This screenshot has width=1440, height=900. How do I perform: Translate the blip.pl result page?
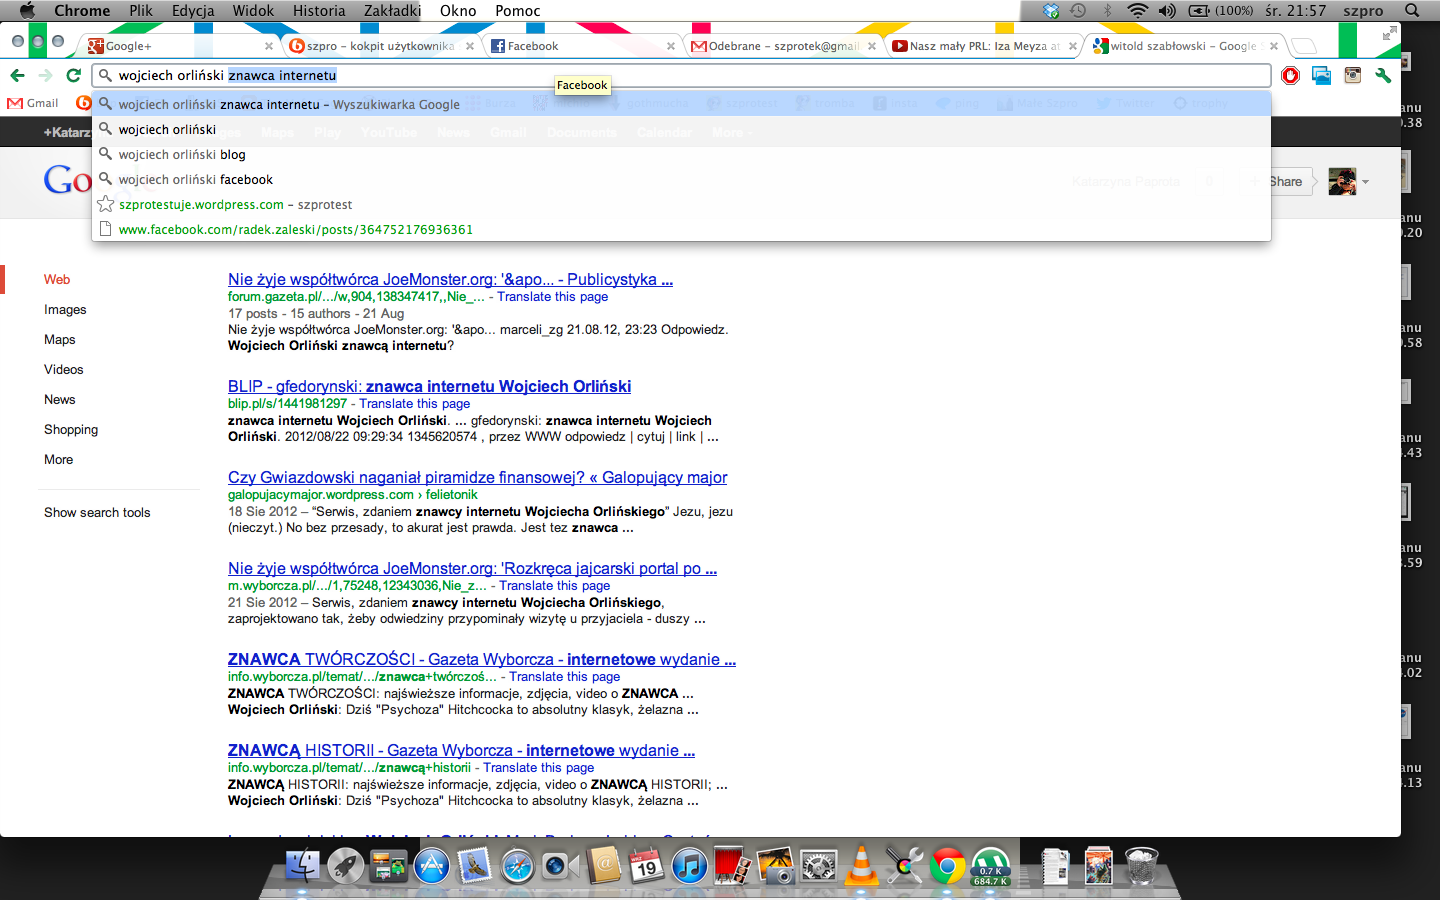(414, 404)
